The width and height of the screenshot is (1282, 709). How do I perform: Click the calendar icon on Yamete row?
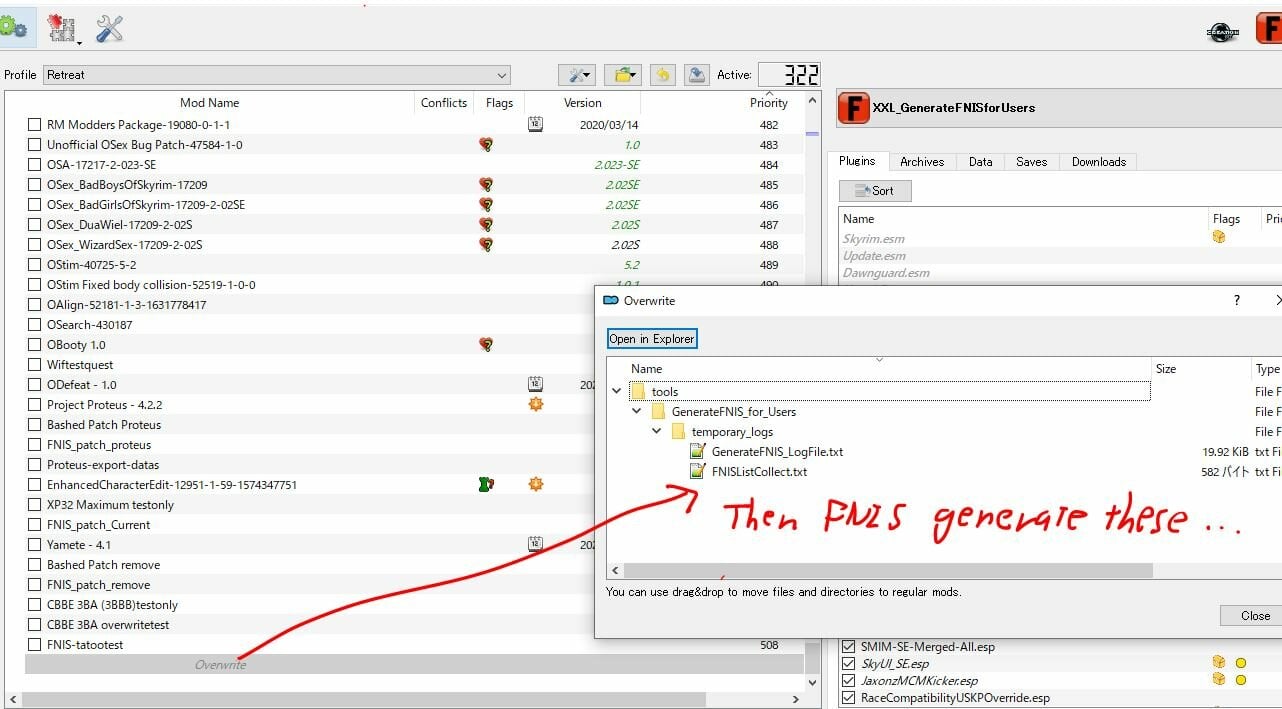coord(536,545)
